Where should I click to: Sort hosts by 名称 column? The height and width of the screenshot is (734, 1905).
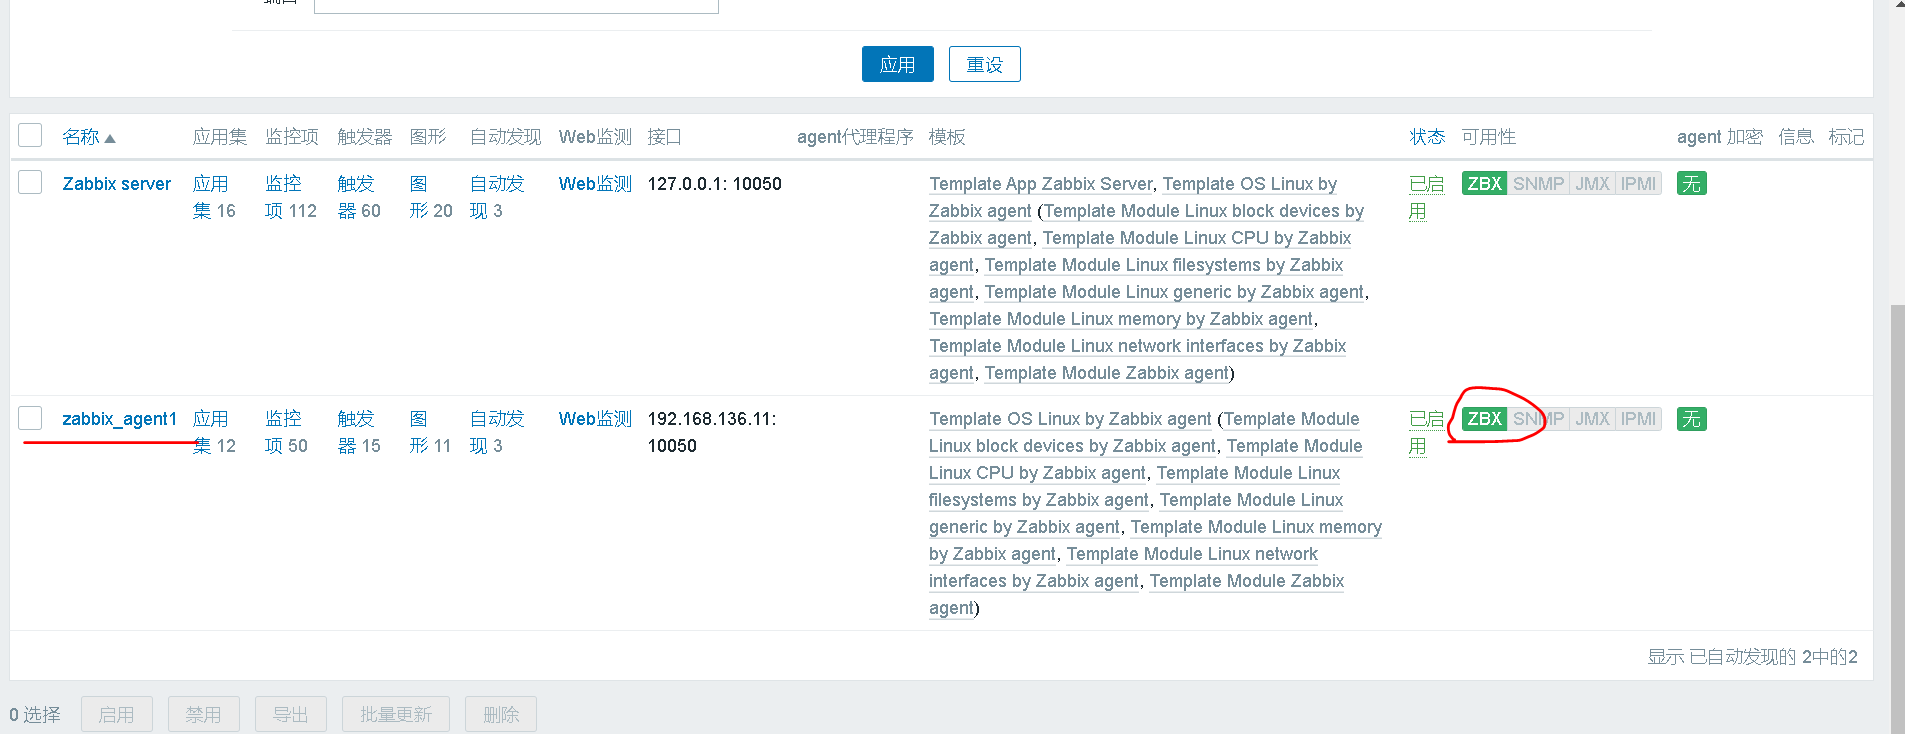[x=88, y=137]
